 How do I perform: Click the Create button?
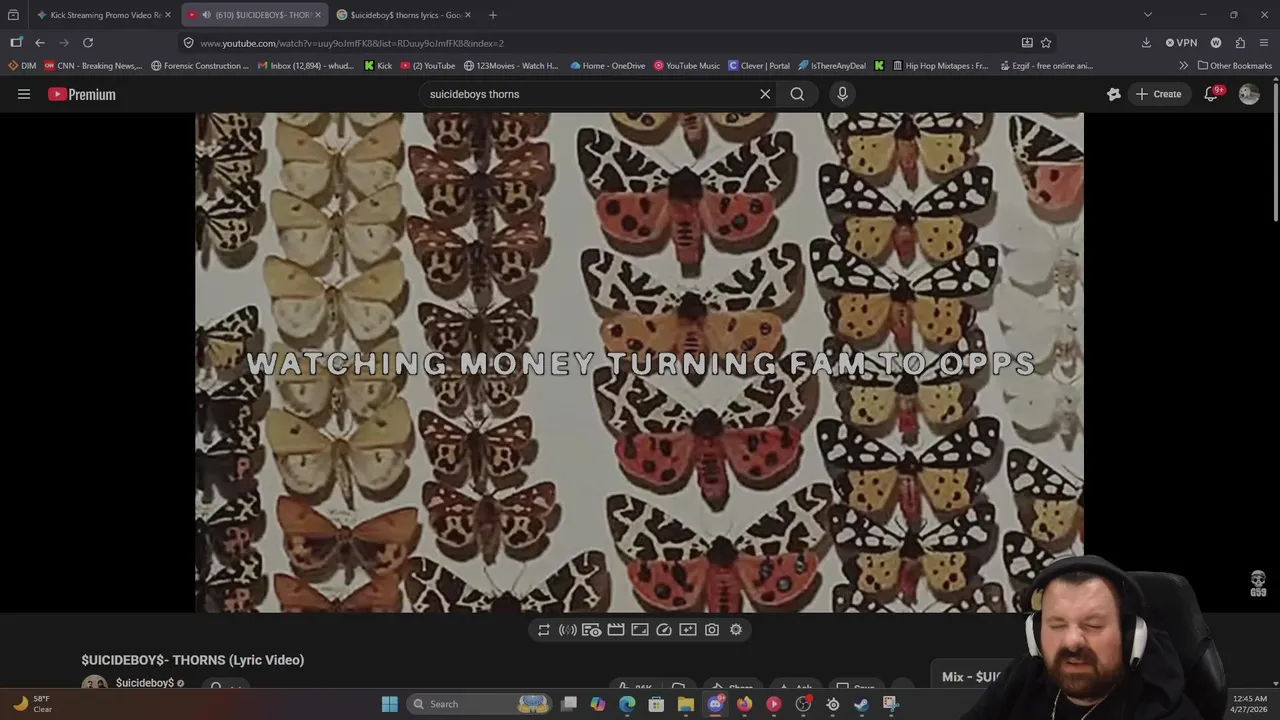pyautogui.click(x=1158, y=94)
